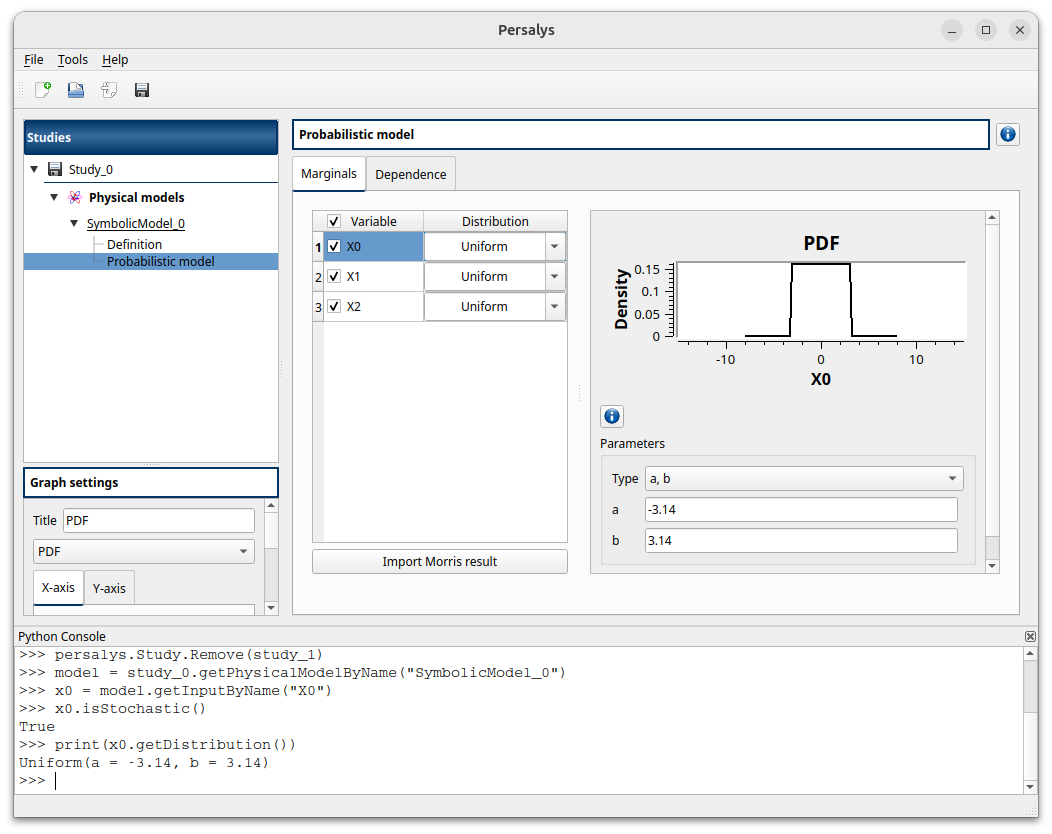
Task: Collapse the SymbolicModel_0 tree node
Action: tap(74, 223)
